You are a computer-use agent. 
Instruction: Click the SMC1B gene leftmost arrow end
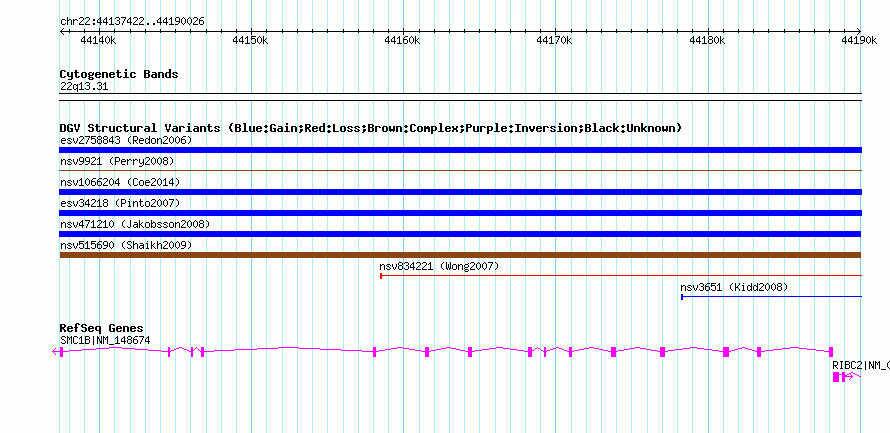(55, 352)
